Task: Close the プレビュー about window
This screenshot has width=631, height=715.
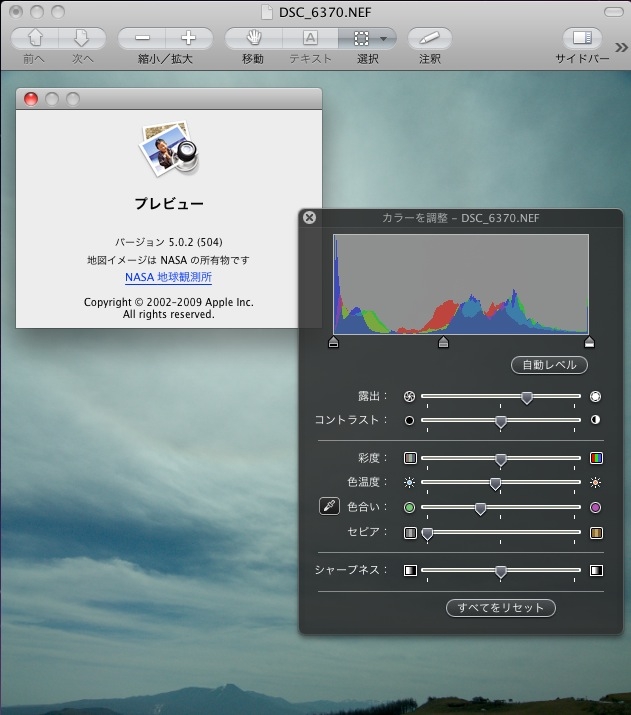Action: pos(31,99)
